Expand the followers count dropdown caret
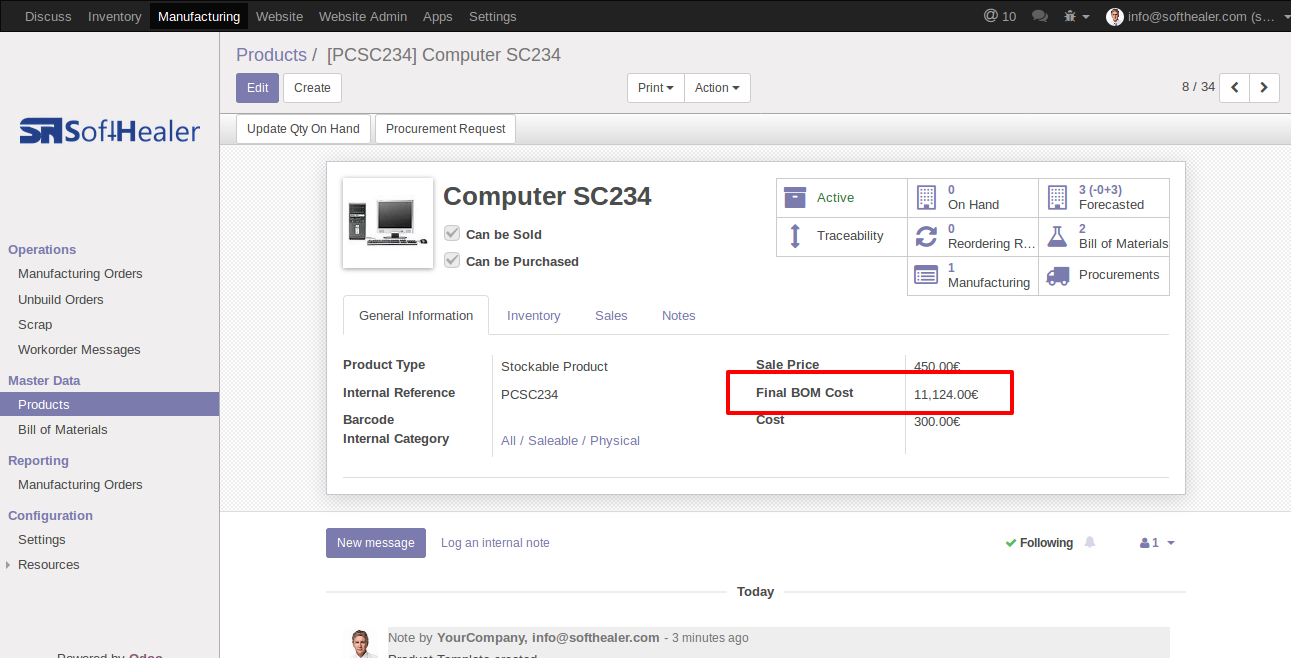Viewport: 1291px width, 658px height. click(1171, 543)
